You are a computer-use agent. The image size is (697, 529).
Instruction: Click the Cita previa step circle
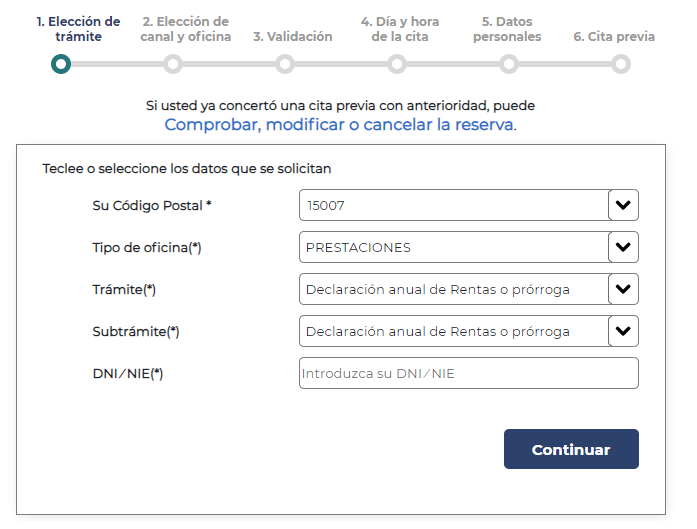coord(621,64)
